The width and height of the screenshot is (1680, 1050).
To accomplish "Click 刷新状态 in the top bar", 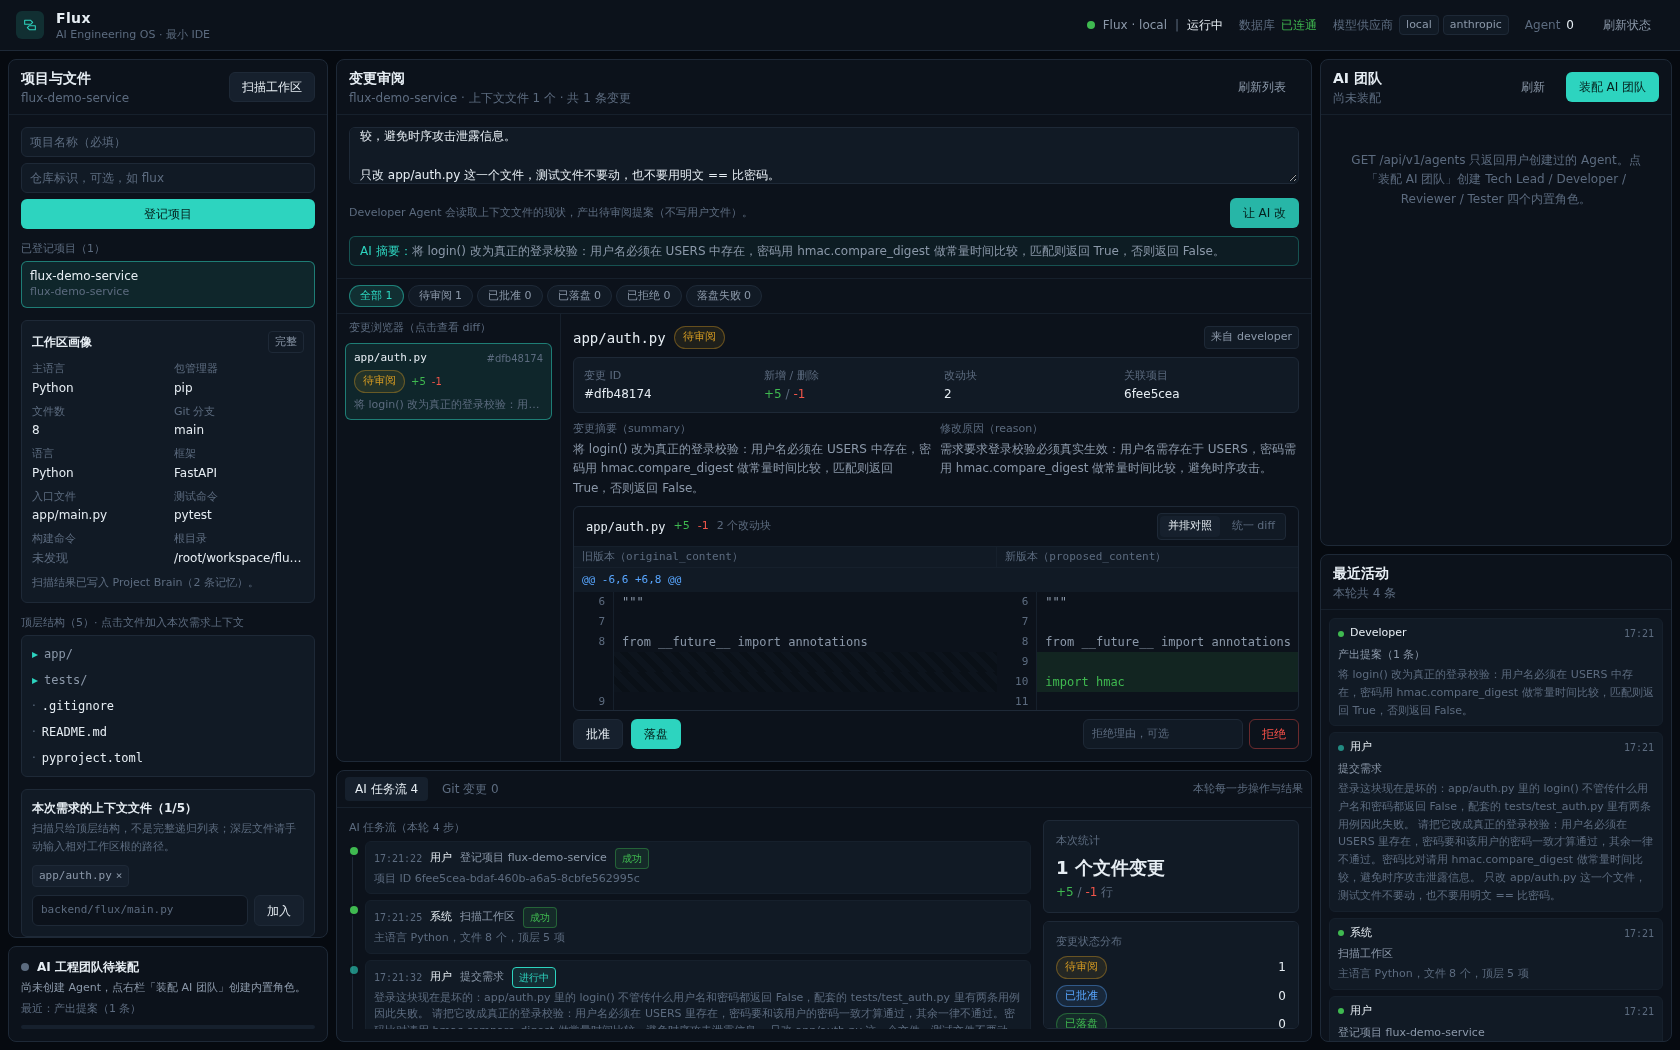I will click(1626, 25).
